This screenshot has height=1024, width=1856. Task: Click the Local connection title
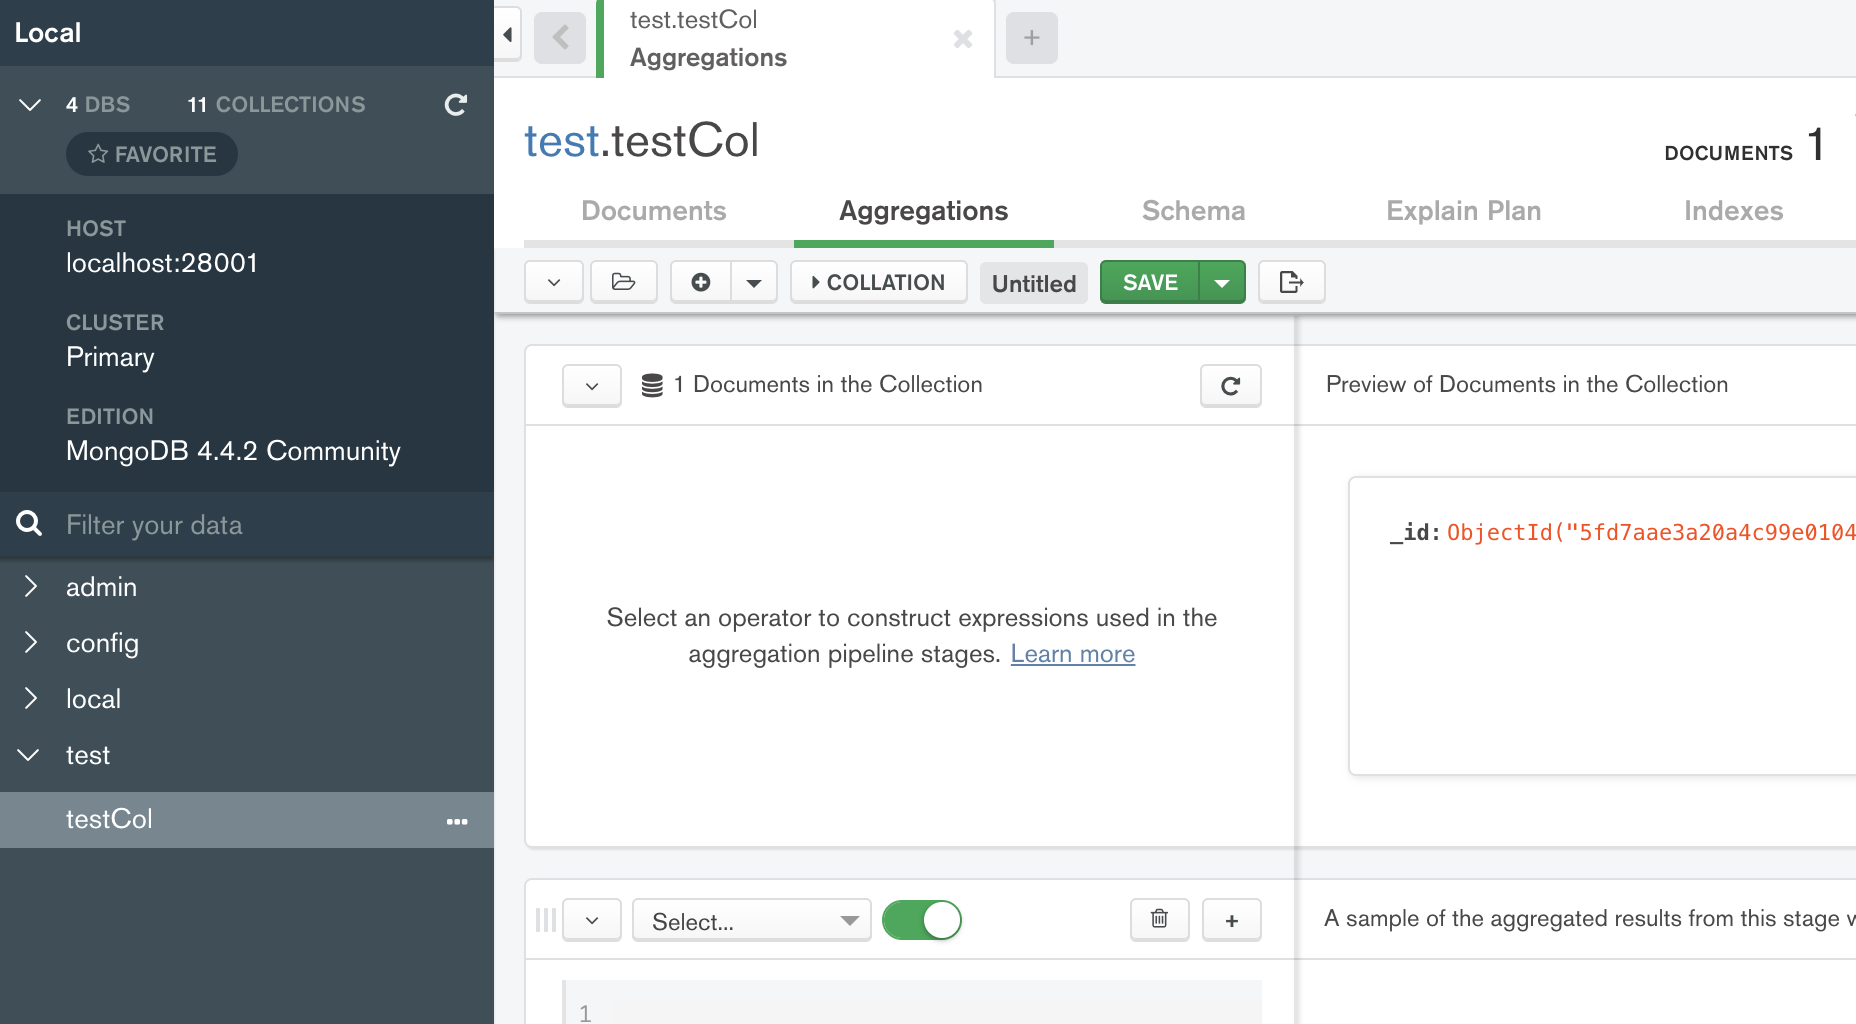pyautogui.click(x=48, y=33)
